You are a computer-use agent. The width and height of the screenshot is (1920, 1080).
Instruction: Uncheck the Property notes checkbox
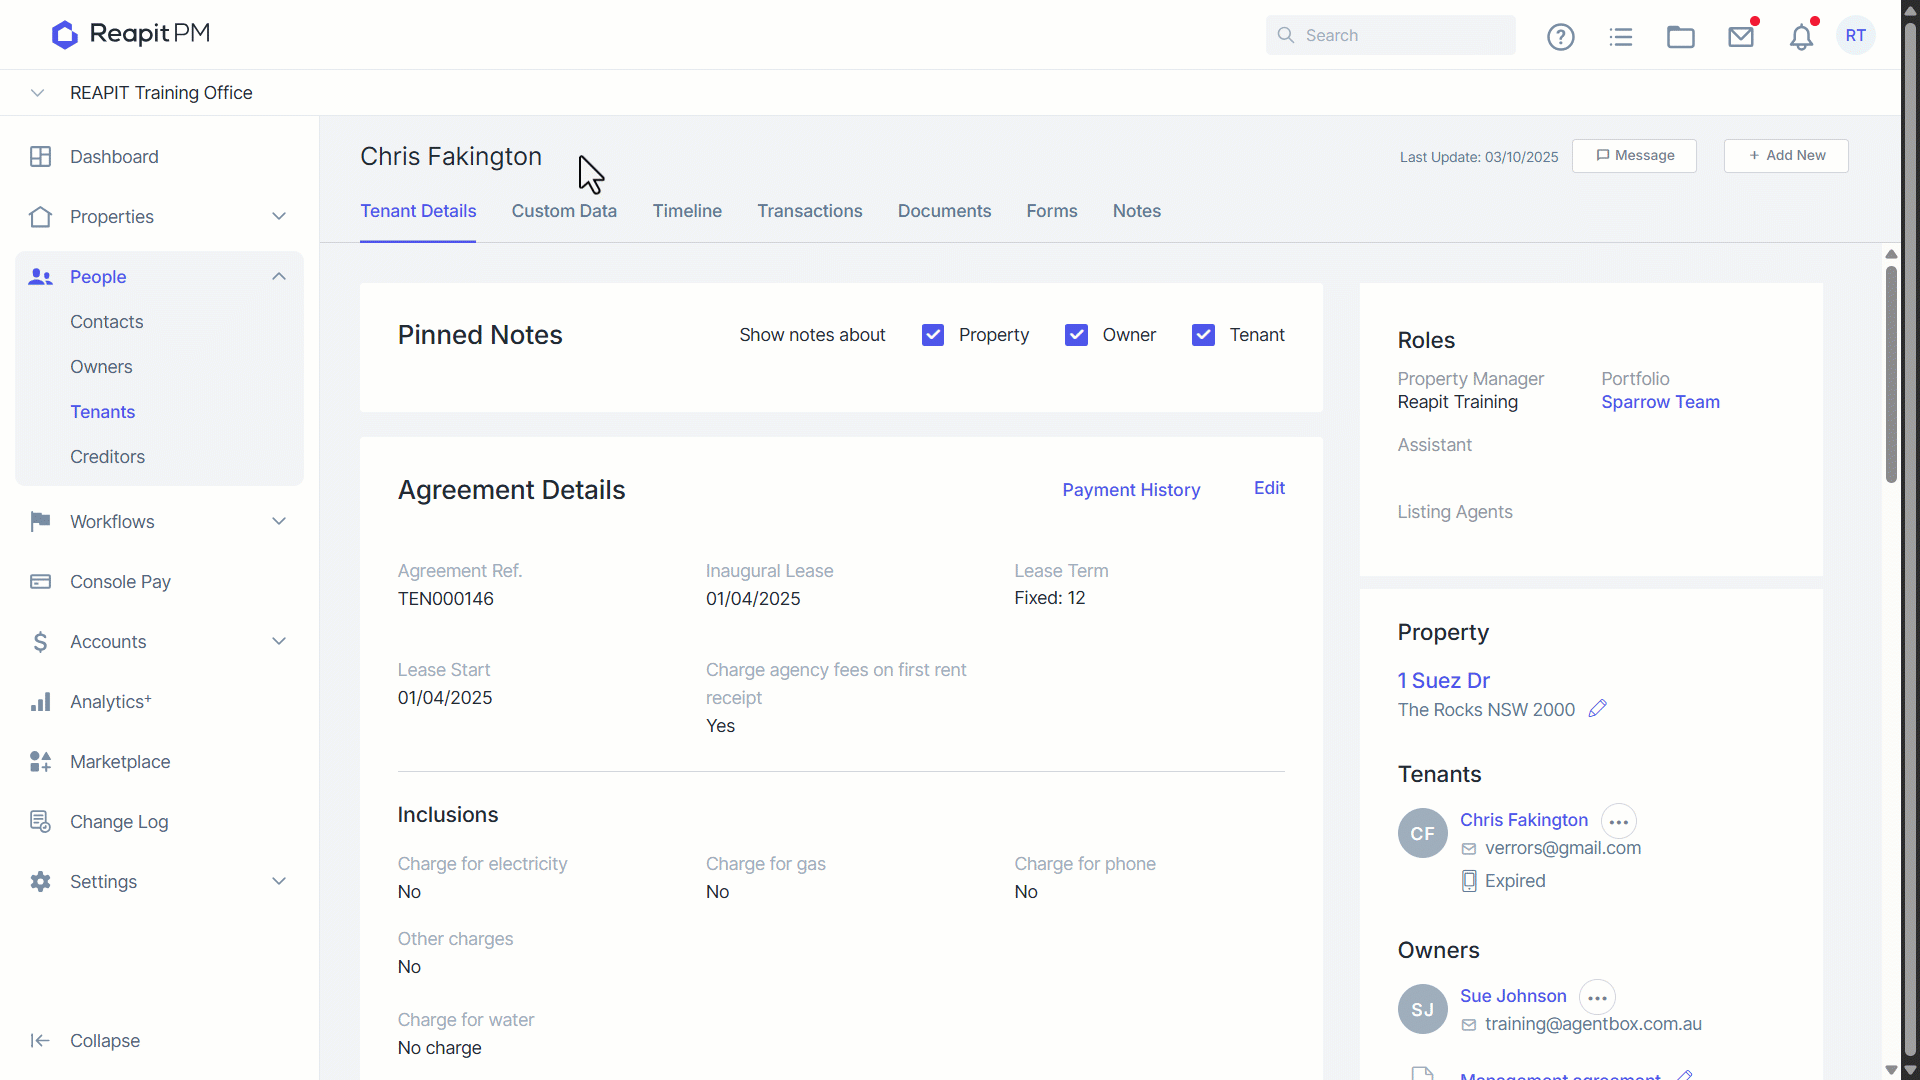[933, 335]
